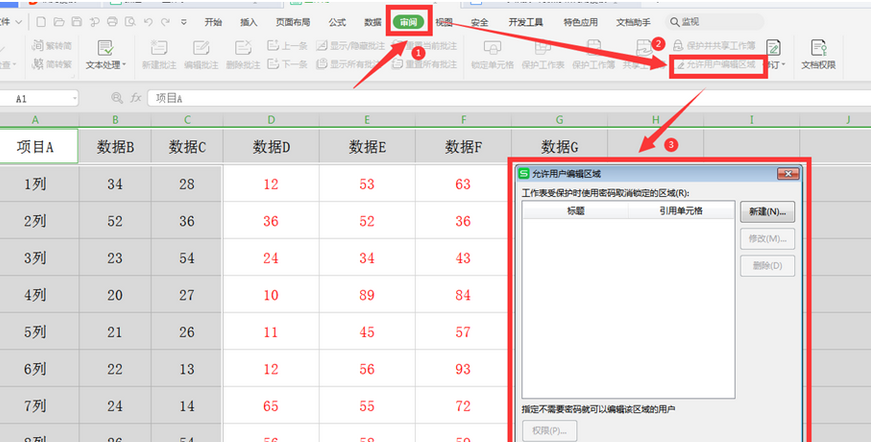This screenshot has height=442, width=871.
Task: Click the 监视 search box
Action: click(714, 22)
